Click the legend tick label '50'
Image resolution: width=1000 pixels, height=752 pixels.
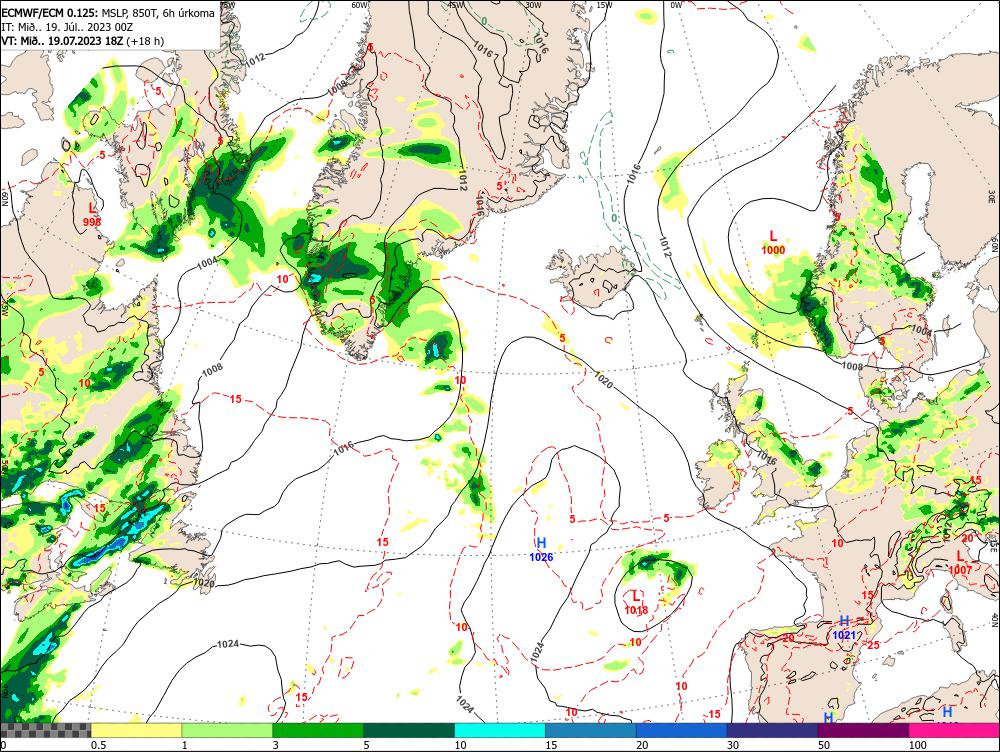pos(824,745)
